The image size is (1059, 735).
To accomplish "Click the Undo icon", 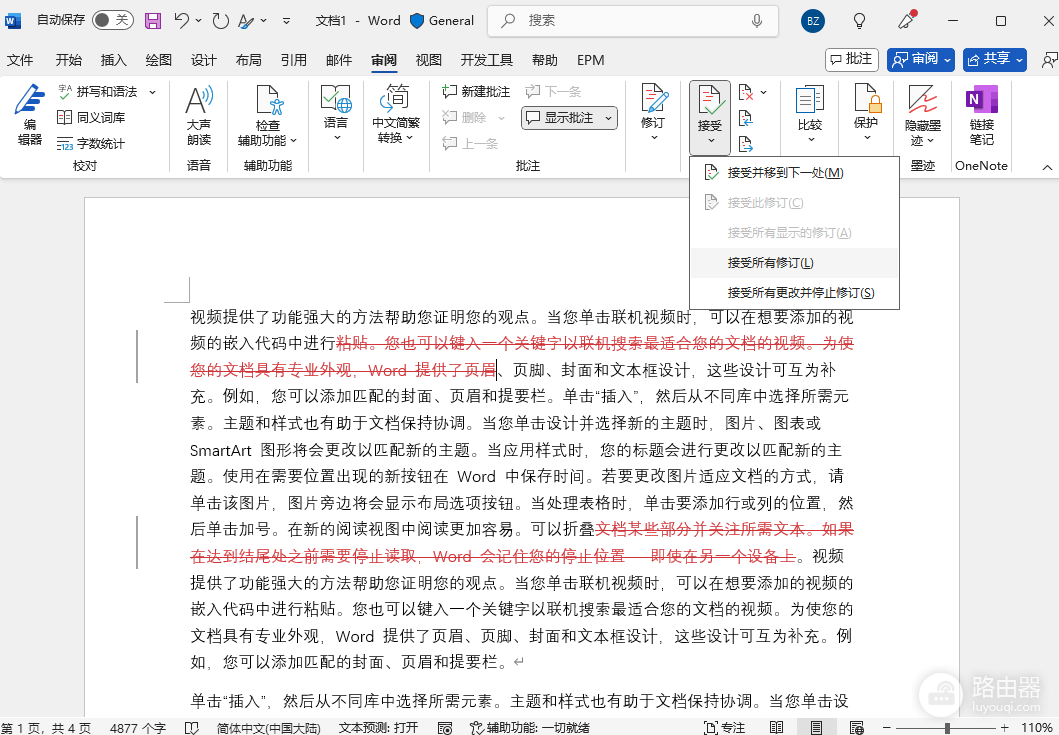I will coord(181,21).
